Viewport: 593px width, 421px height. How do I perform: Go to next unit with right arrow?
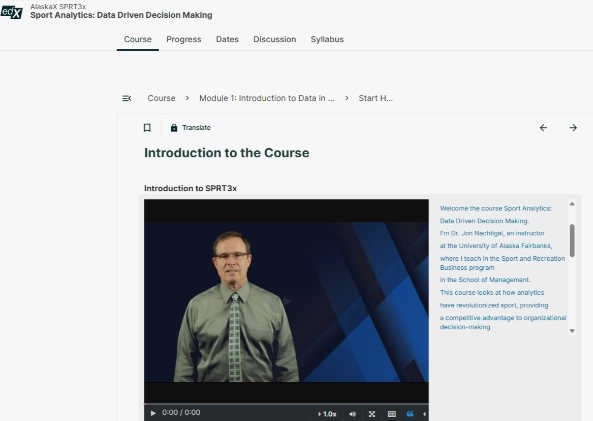click(573, 128)
